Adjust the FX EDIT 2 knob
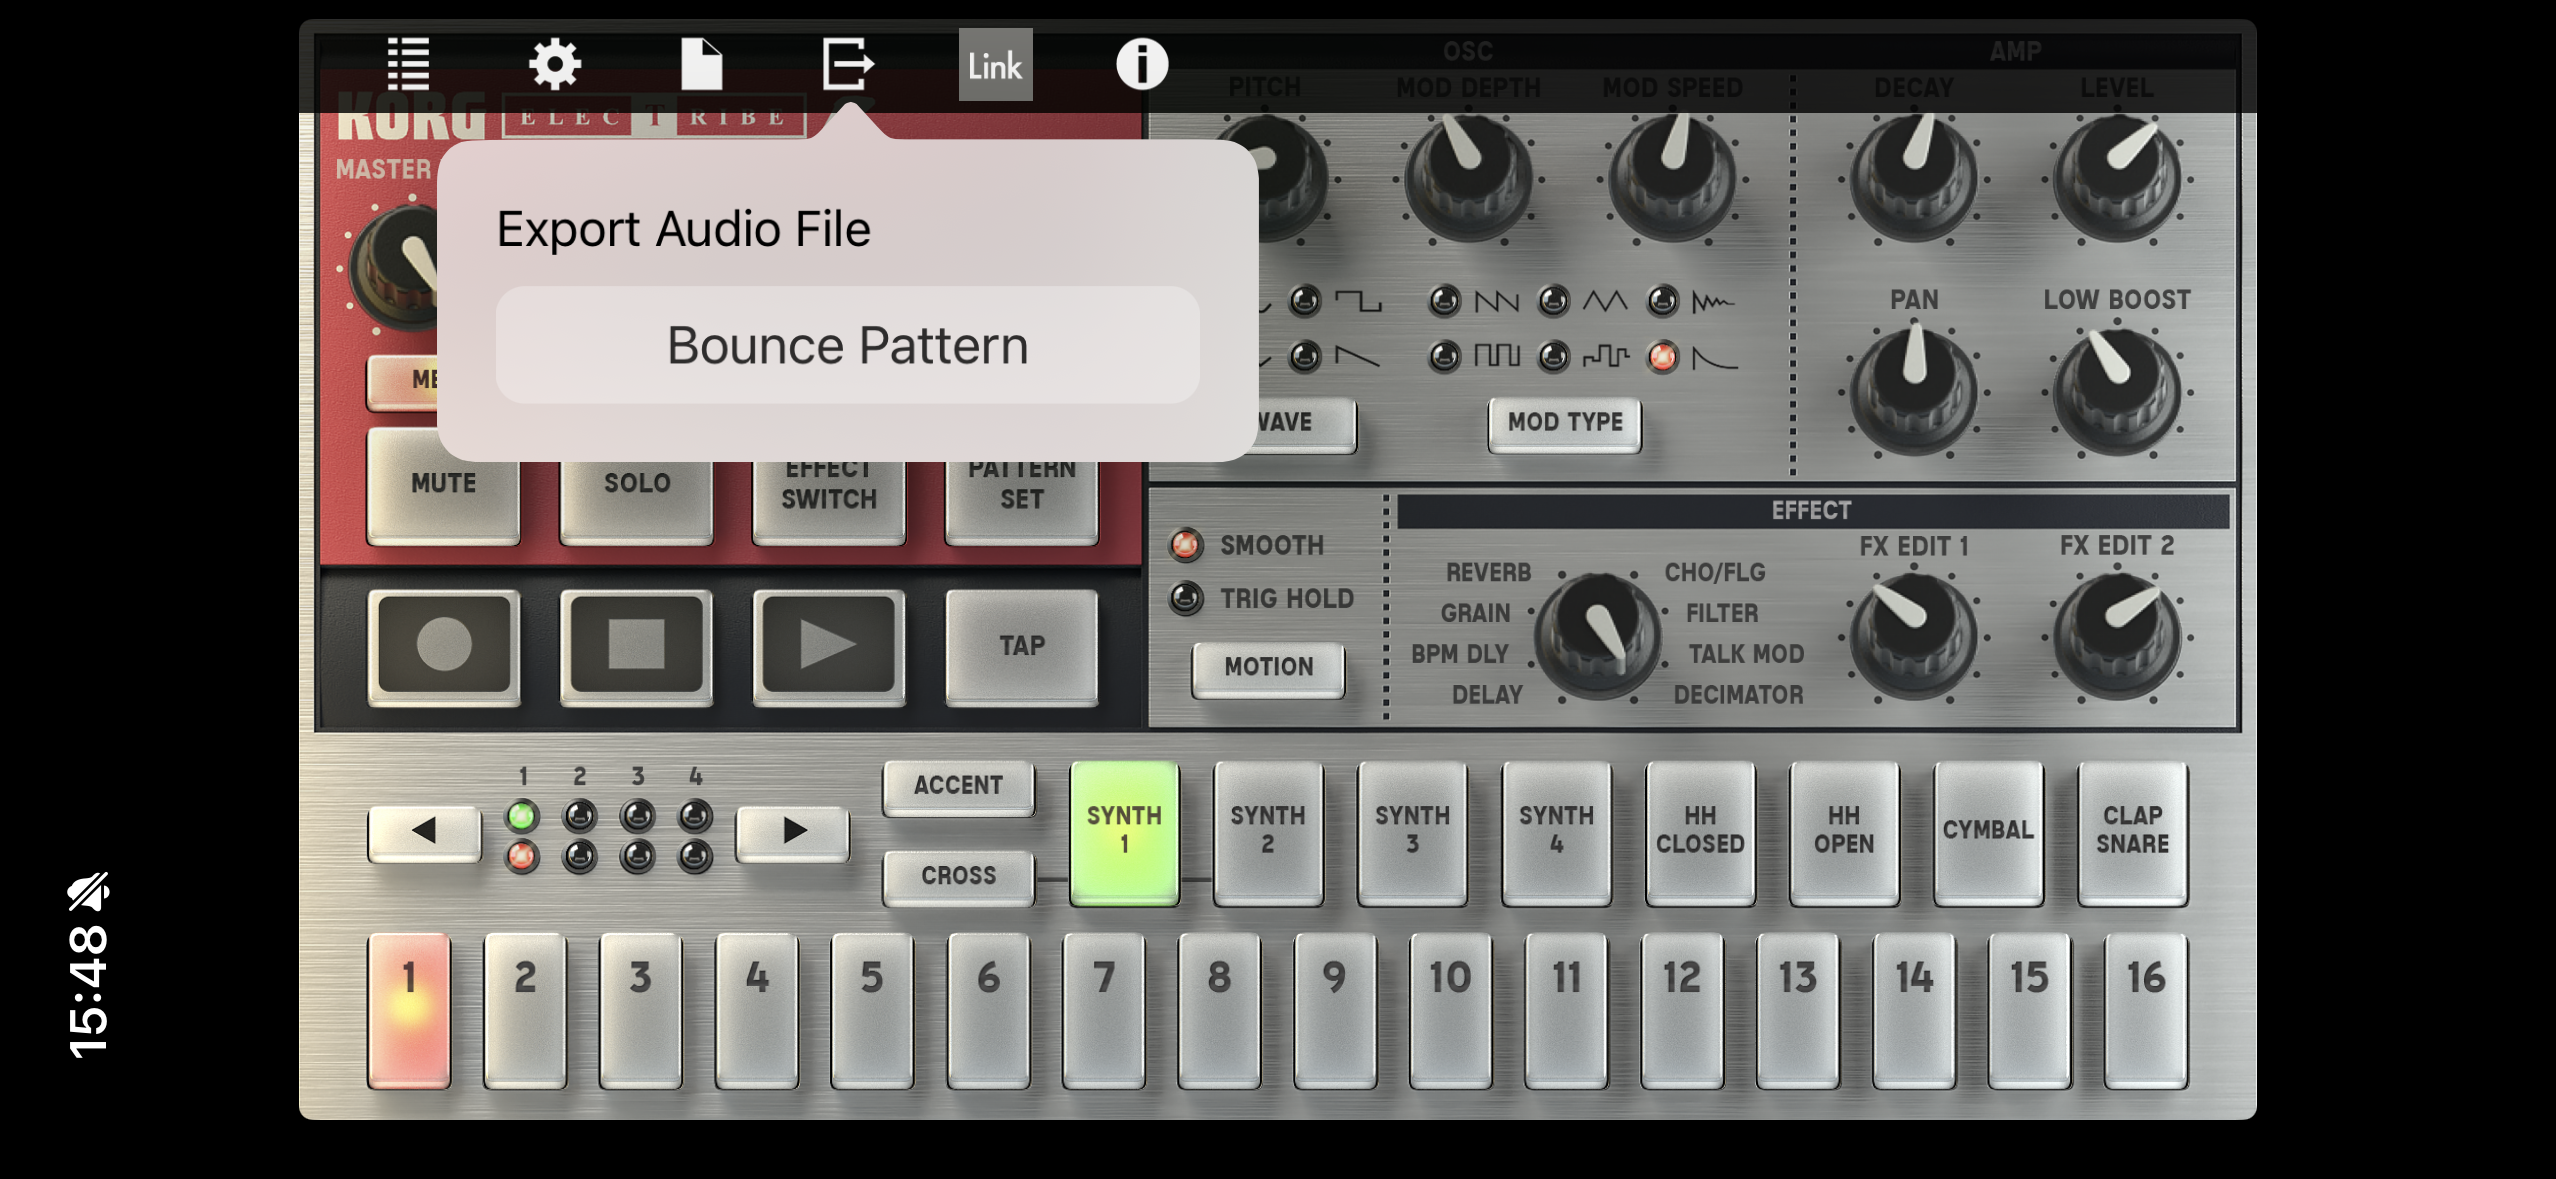 (x=2116, y=635)
